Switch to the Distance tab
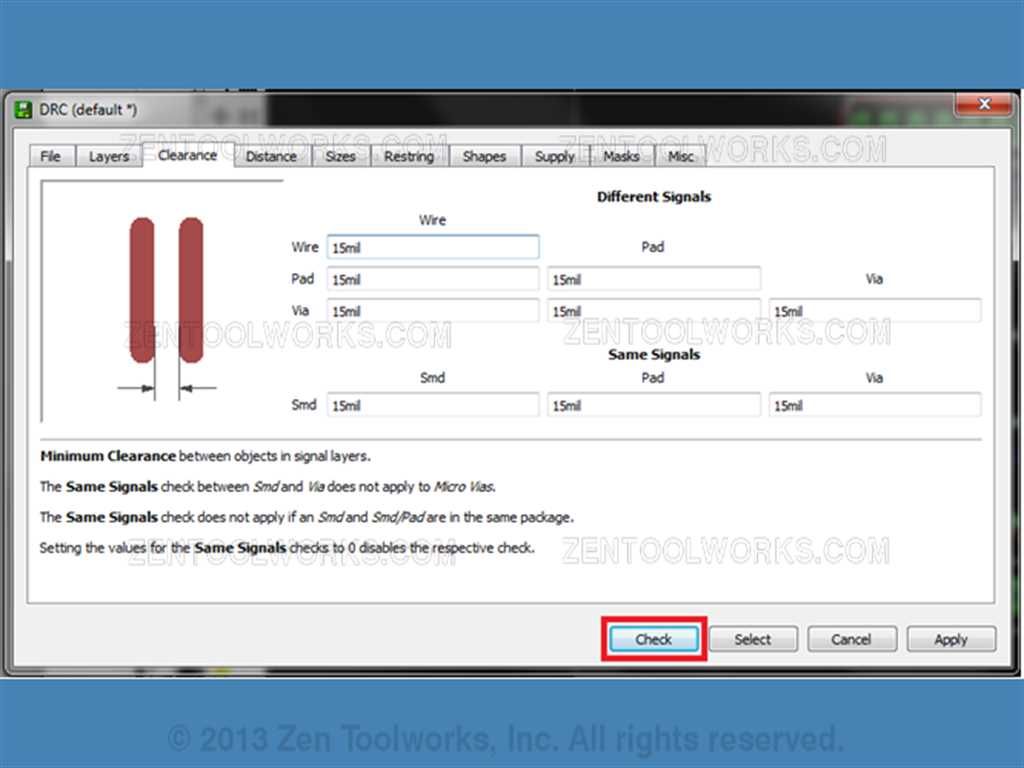 [x=271, y=157]
